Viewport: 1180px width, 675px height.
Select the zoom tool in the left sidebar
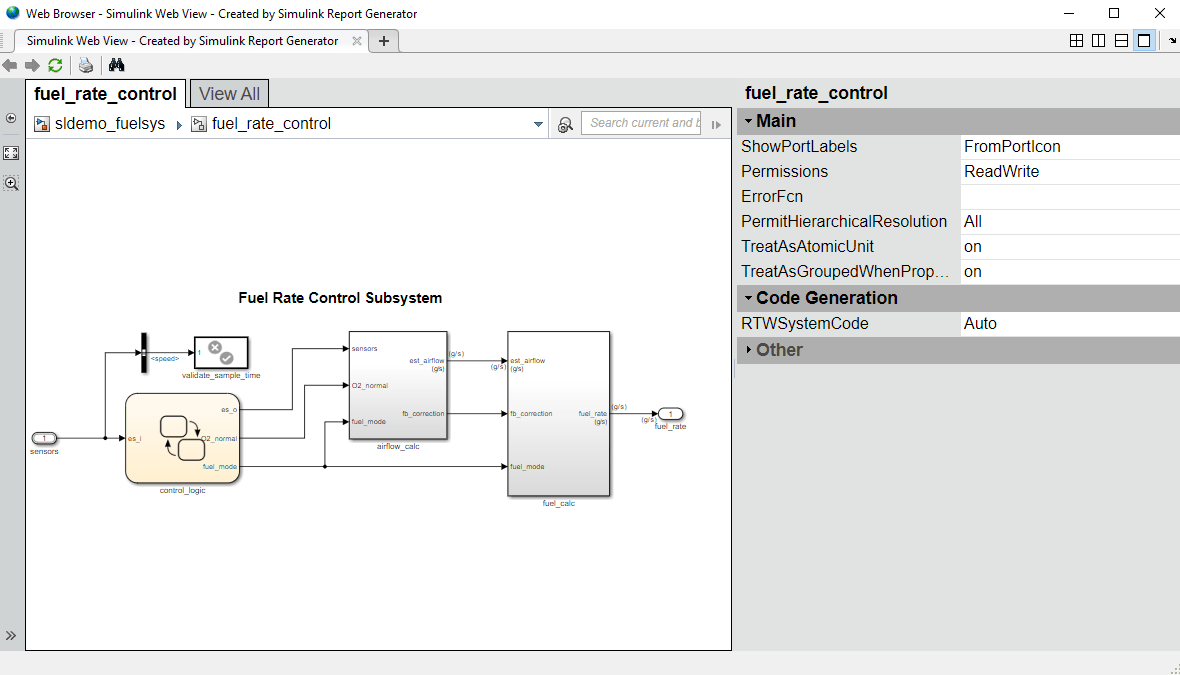11,183
